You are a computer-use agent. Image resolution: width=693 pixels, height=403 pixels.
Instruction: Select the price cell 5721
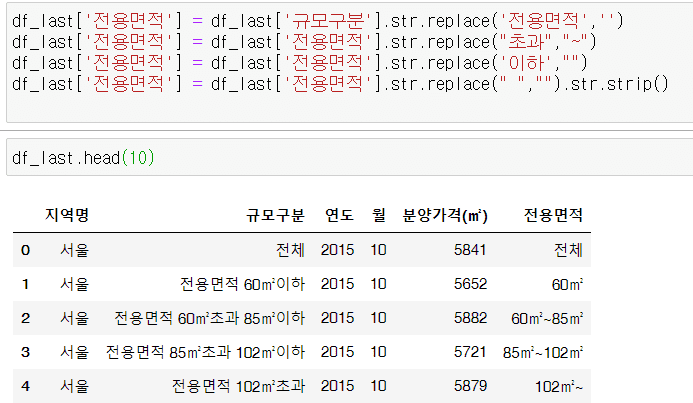click(x=470, y=352)
